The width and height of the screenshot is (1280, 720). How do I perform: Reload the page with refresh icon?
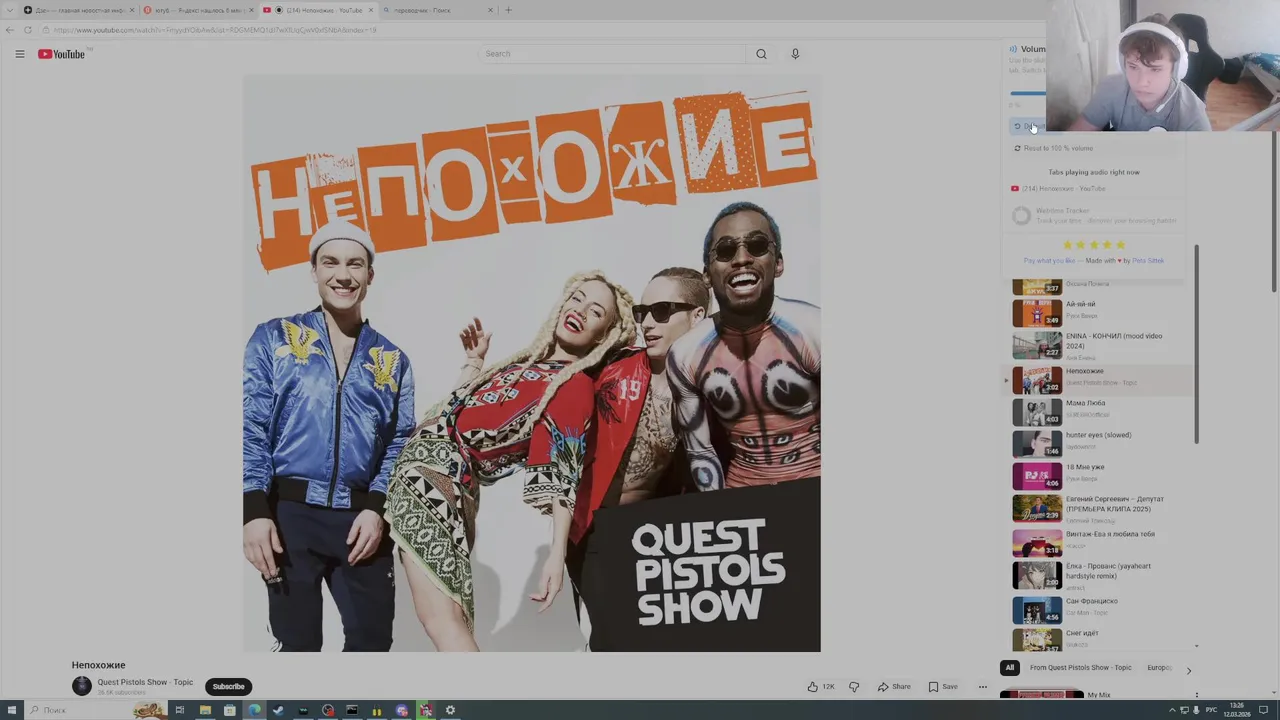point(27,30)
